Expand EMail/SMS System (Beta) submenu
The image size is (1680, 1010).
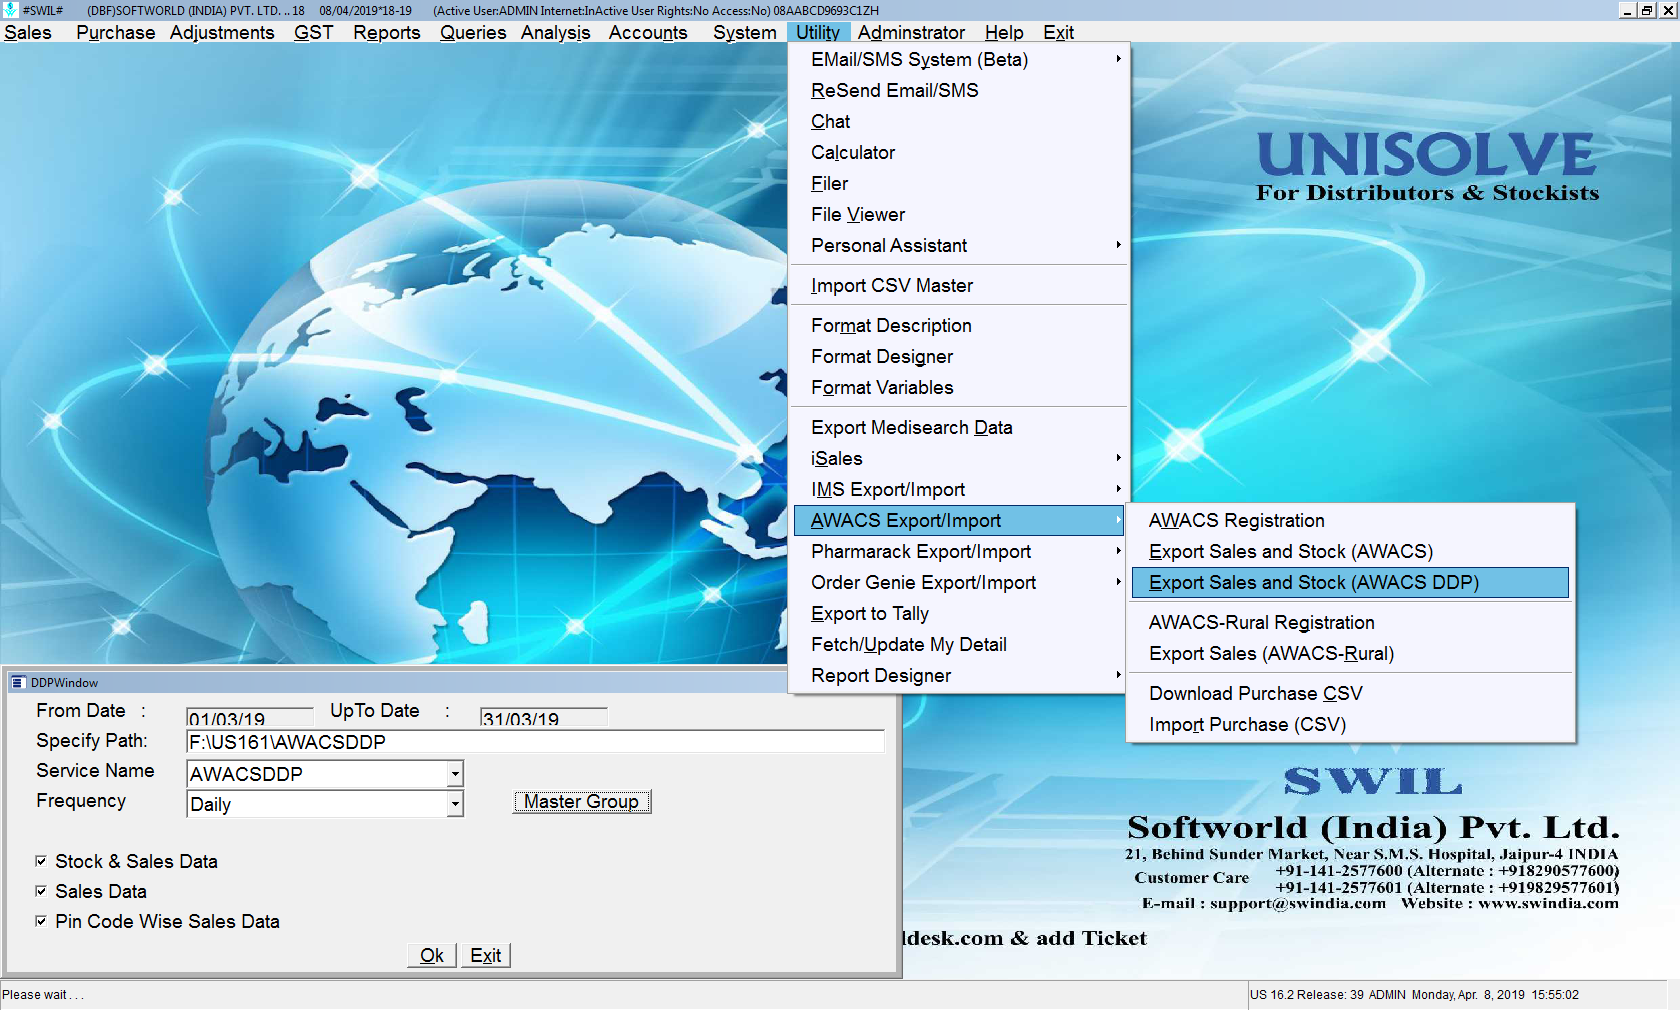1118,59
